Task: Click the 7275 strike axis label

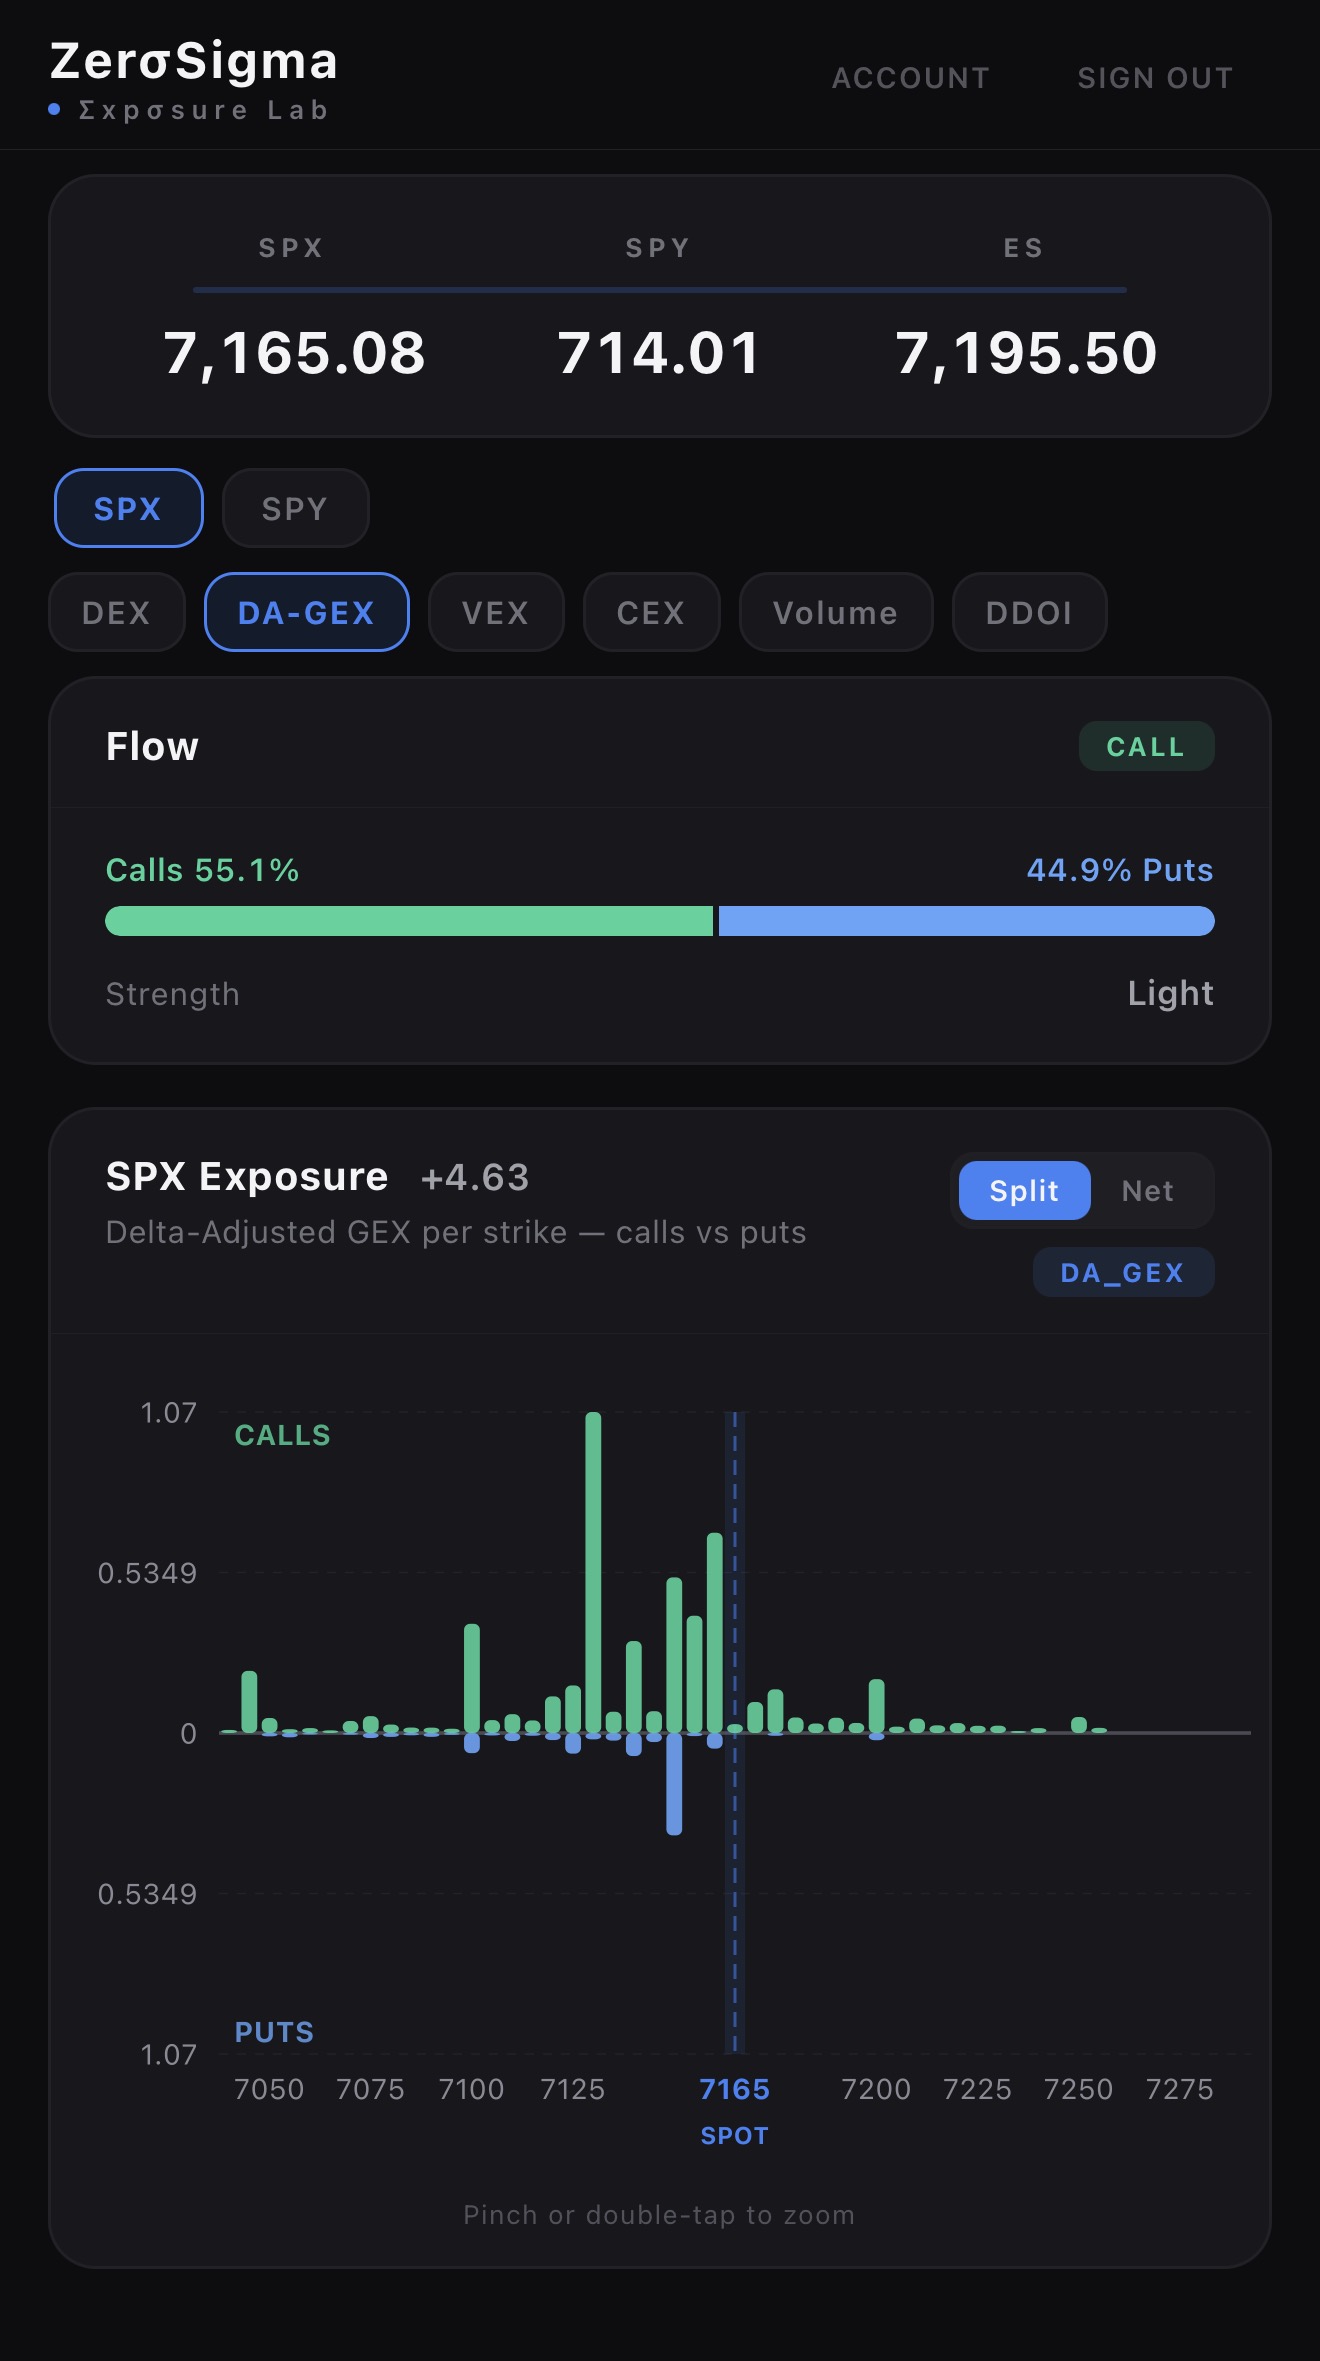Action: [1180, 2089]
